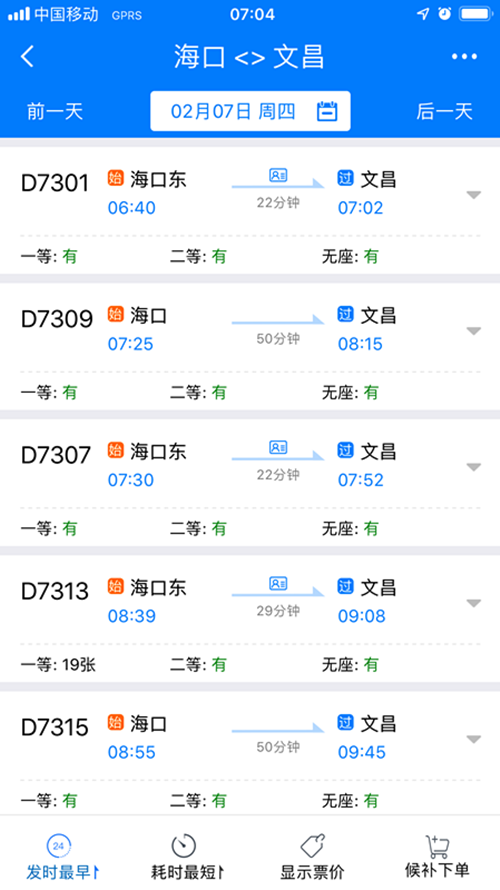Tap 一等 19张 seats on D7313
Viewport: 500px width, 890px height.
pos(58,665)
